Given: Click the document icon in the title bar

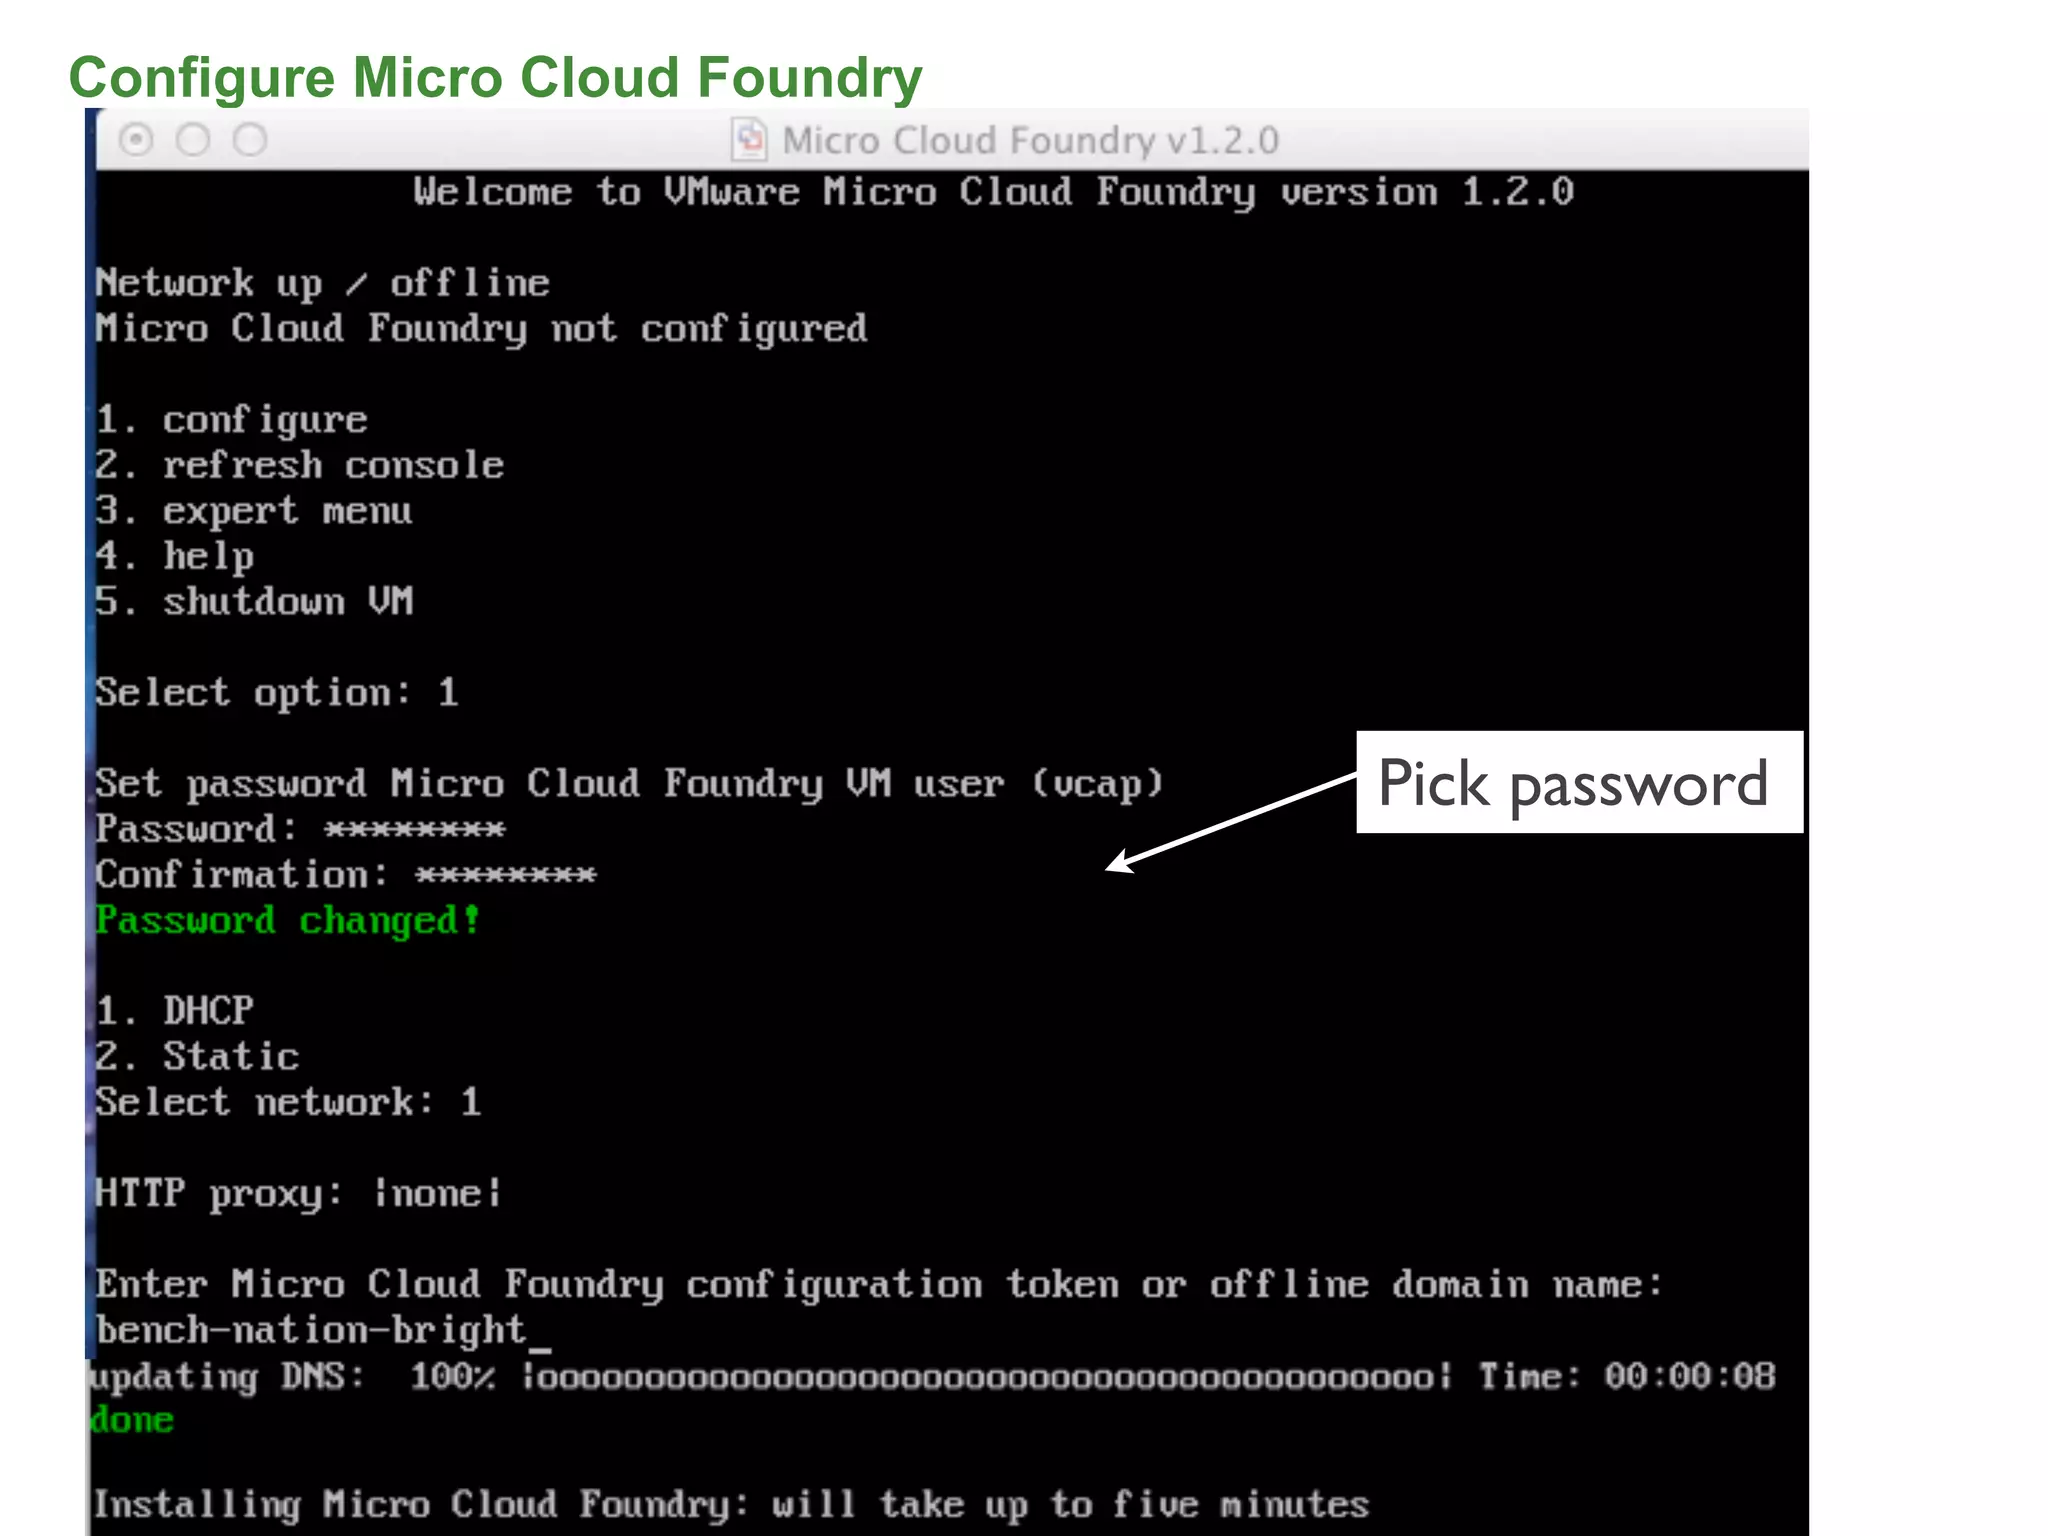Looking at the screenshot, I should click(749, 140).
